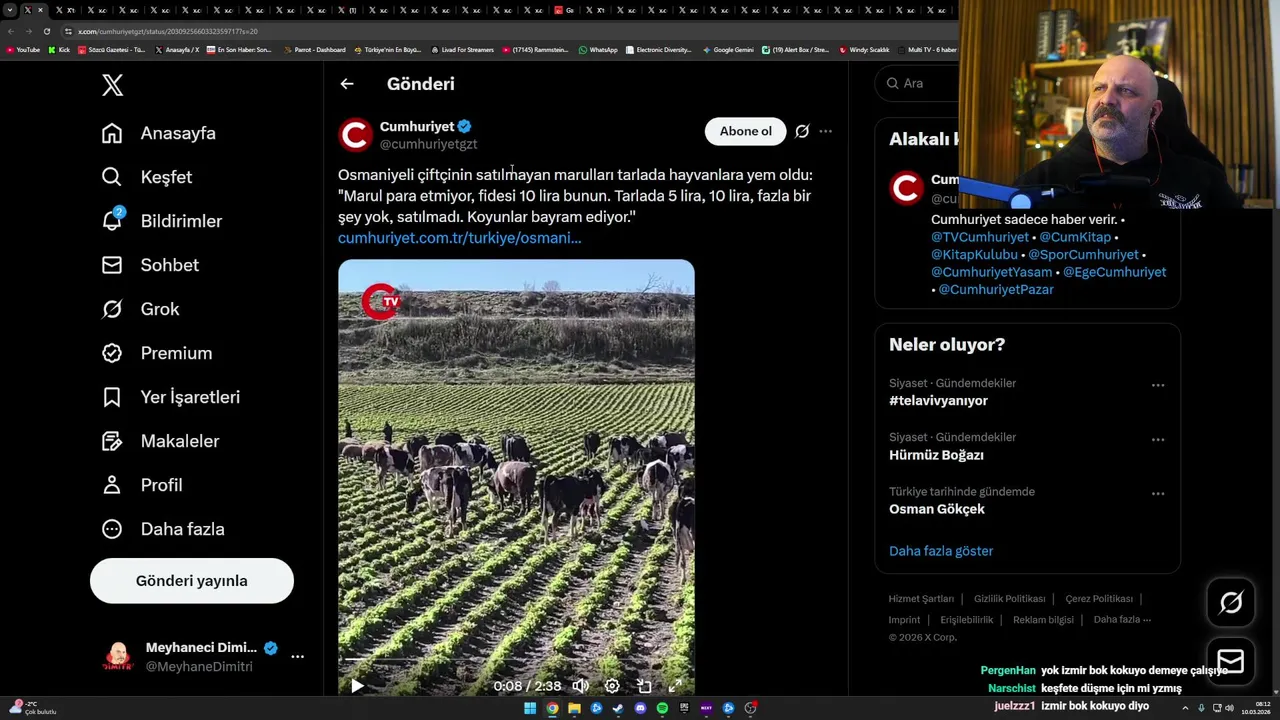Open Anasayfa from the sidebar
Screen dimensions: 1280x720
pyautogui.click(x=159, y=133)
